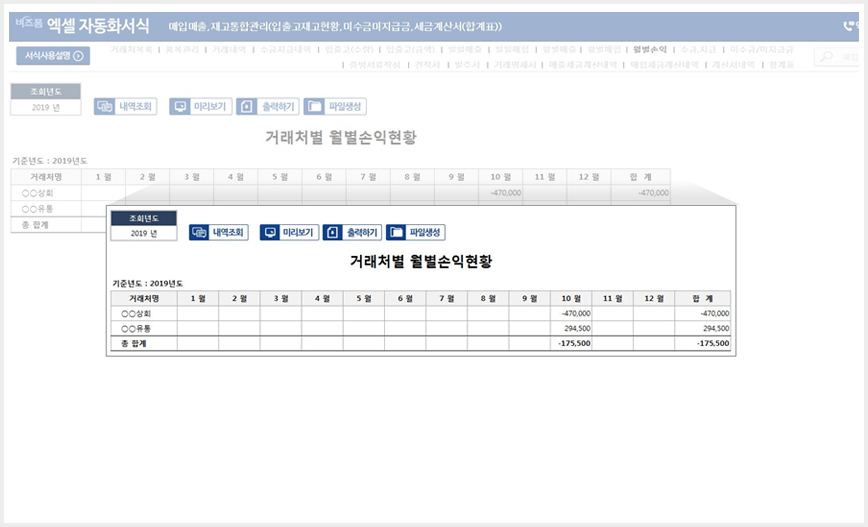Click ○○유통 10월 cell 294,500 in magnified table
The image size is (868, 527).
pyautogui.click(x=571, y=328)
